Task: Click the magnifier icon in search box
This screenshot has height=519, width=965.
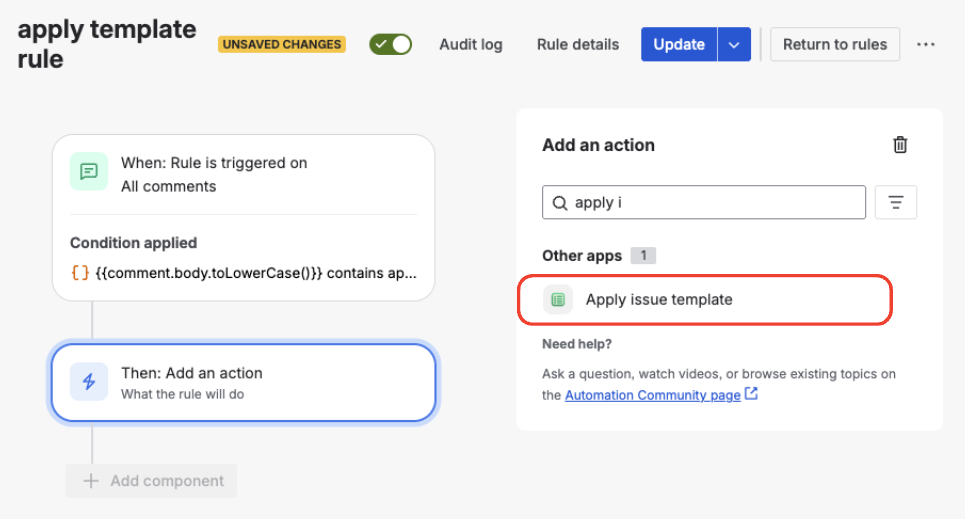Action: 559,203
